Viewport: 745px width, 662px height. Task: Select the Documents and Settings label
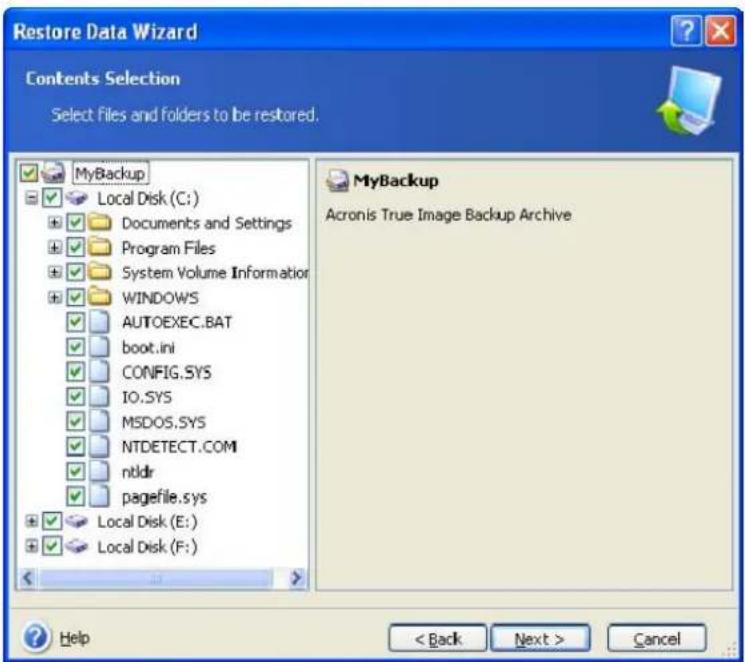[x=207, y=223]
